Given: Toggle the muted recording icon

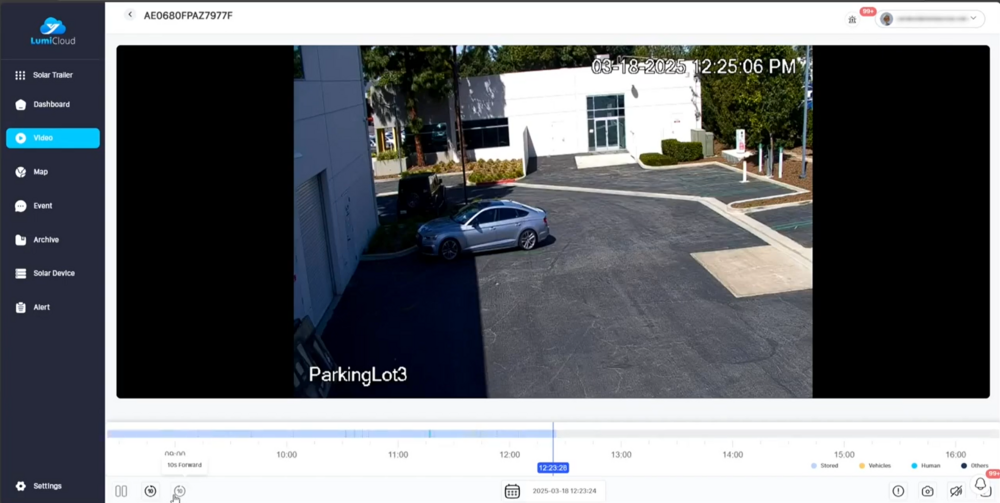Looking at the screenshot, I should [956, 491].
